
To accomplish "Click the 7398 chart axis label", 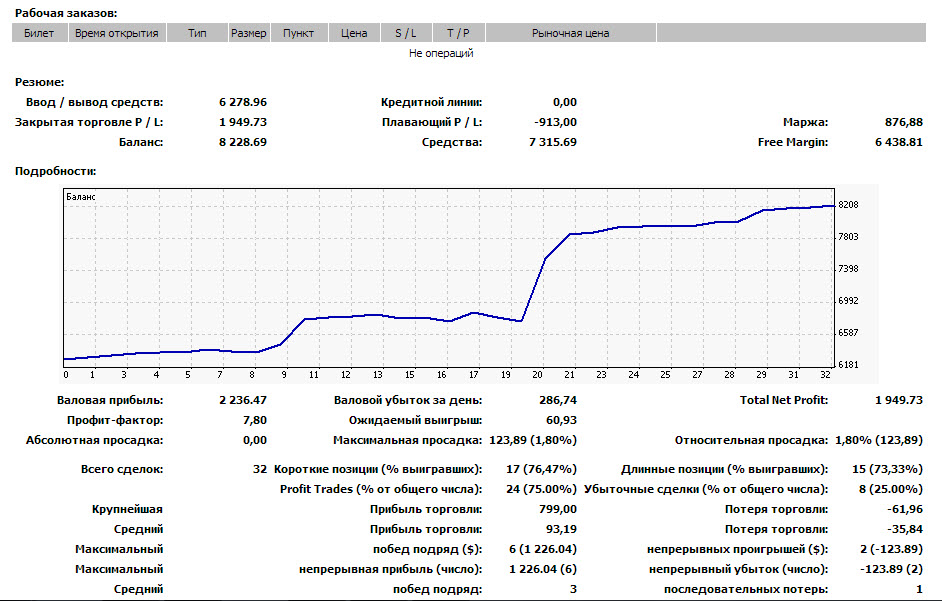I will point(848,269).
